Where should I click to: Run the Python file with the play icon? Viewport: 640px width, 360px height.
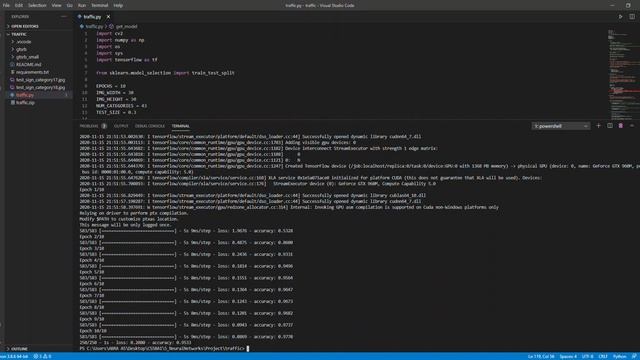(x=620, y=17)
